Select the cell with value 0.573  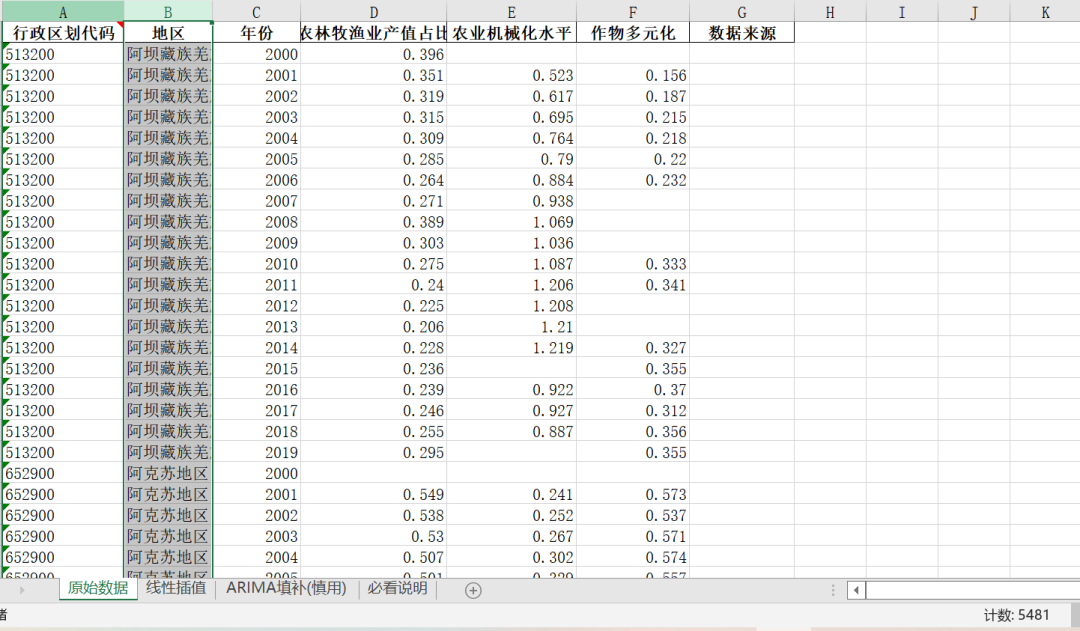[633, 494]
